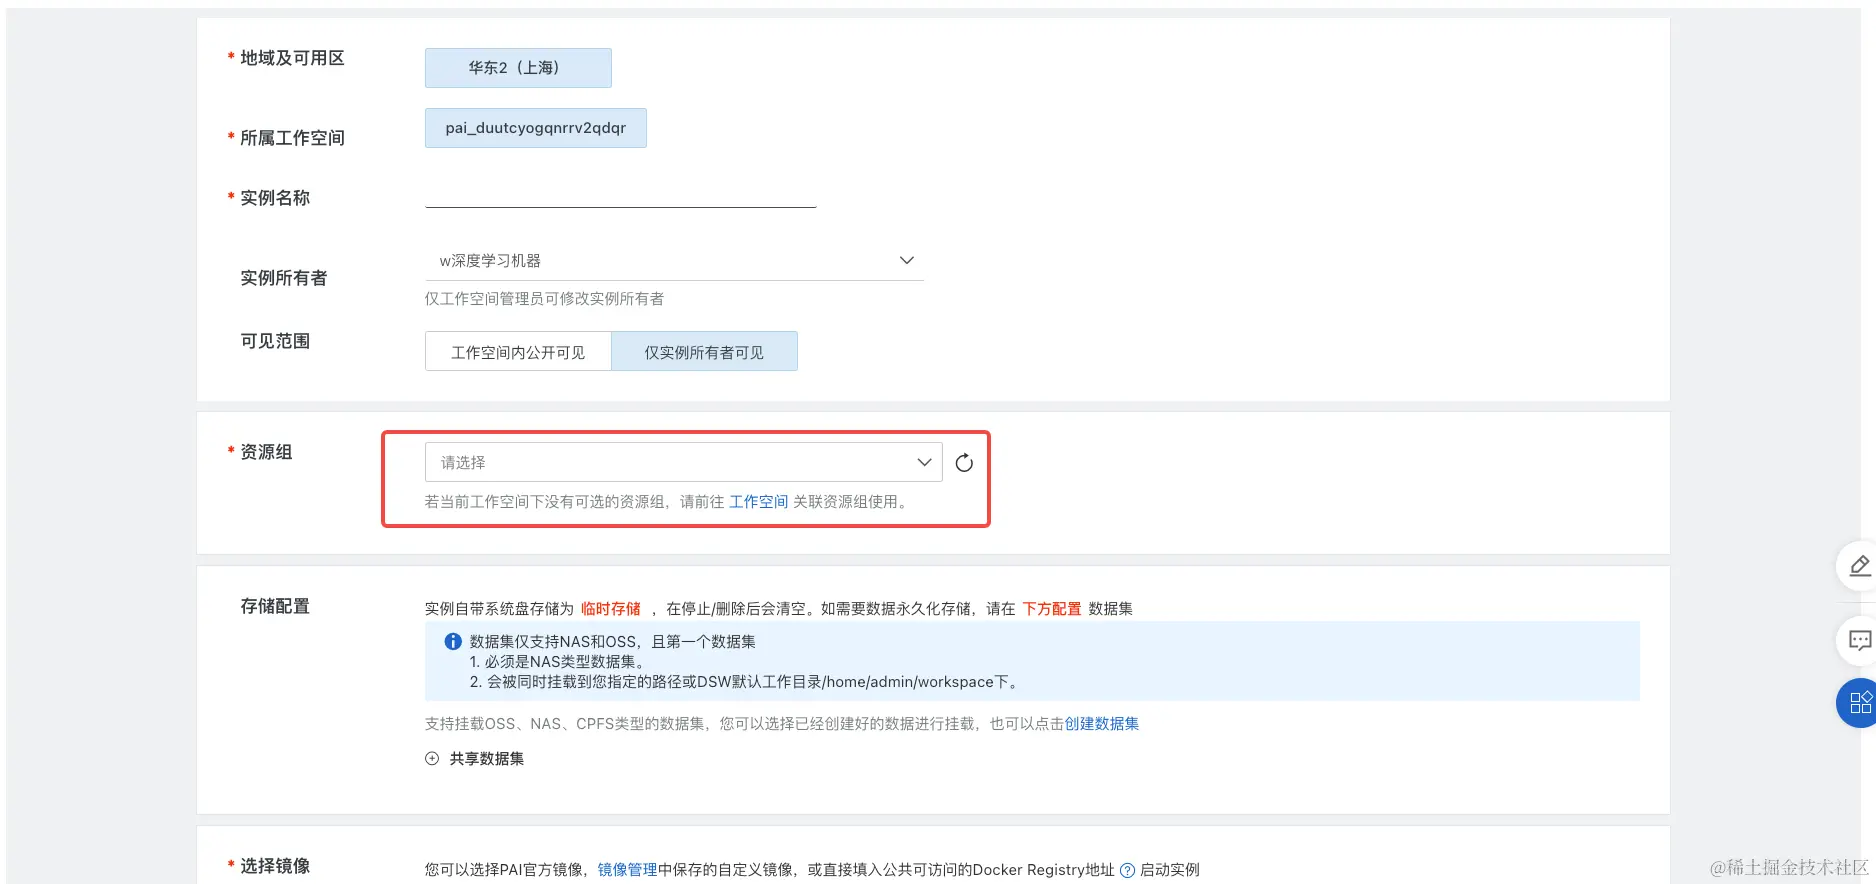Click the 资源组 label

pyautogui.click(x=266, y=452)
